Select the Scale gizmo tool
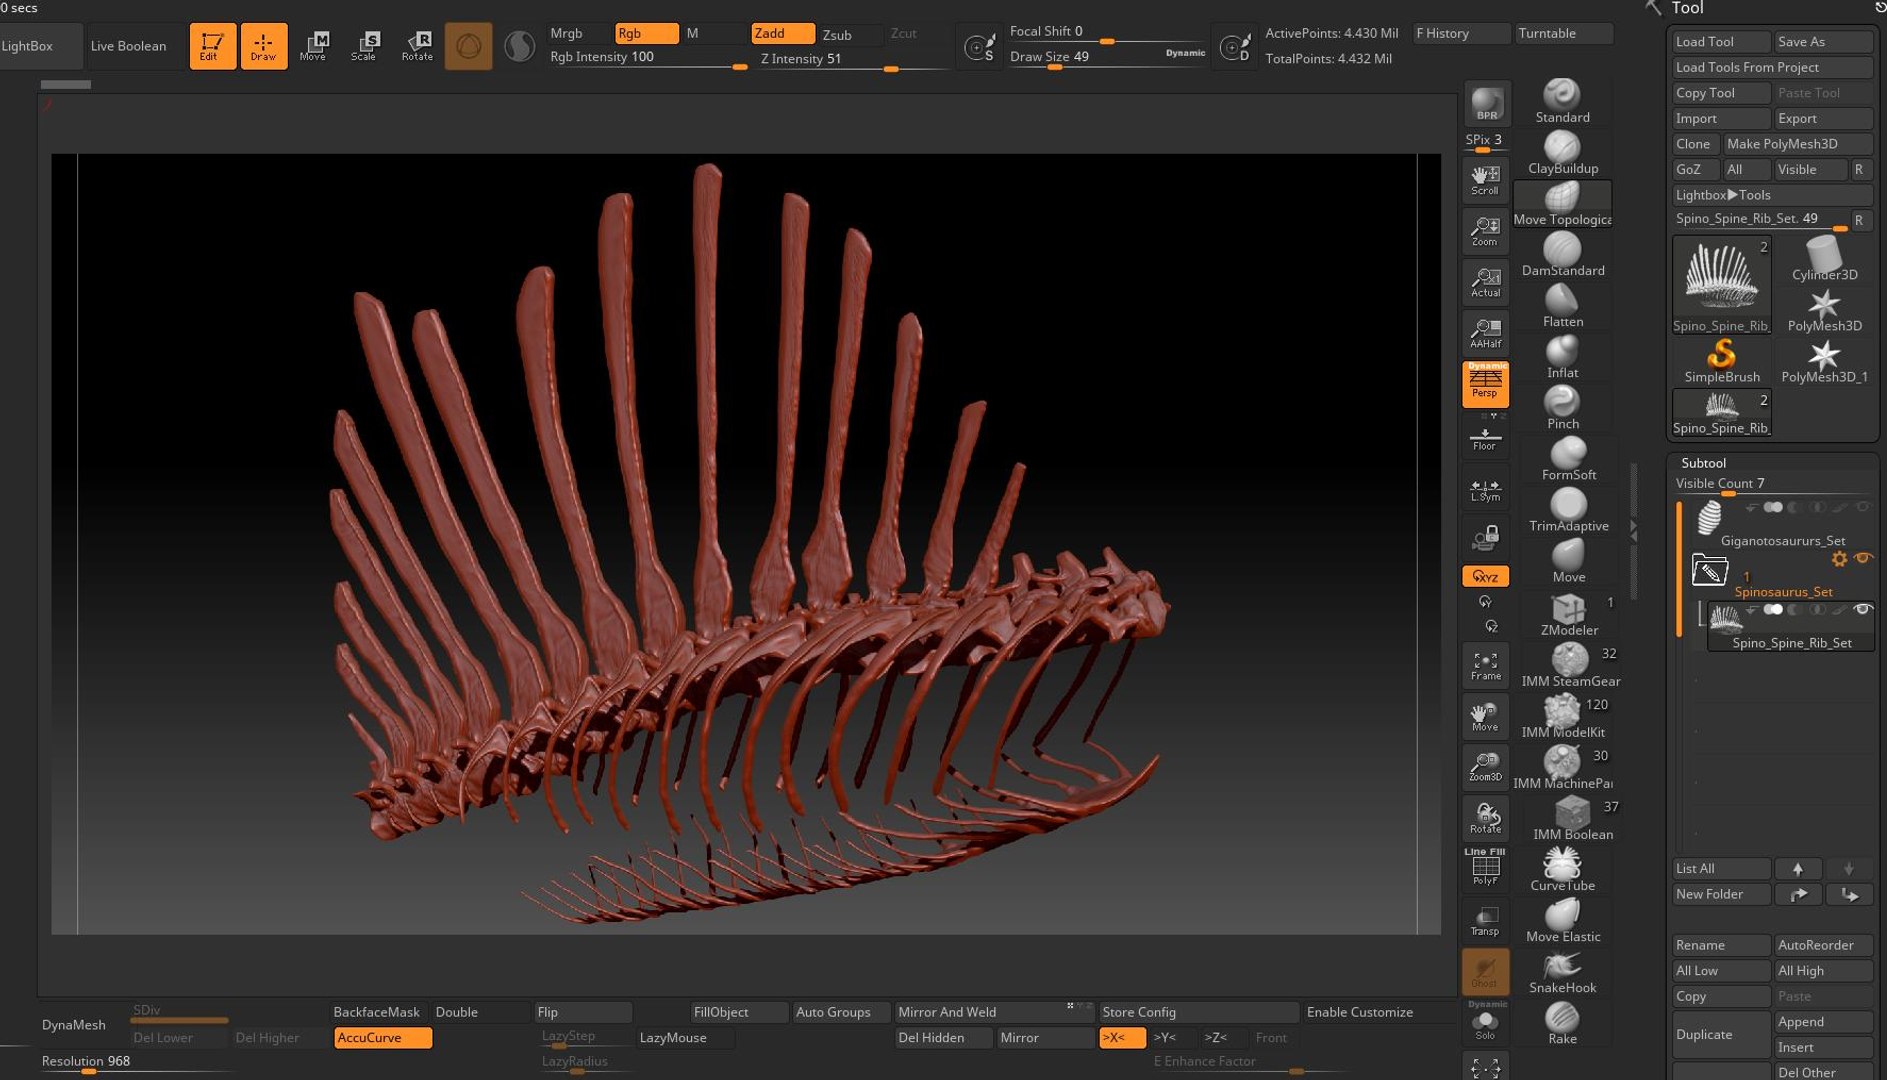The height and width of the screenshot is (1080, 1887). coord(364,46)
